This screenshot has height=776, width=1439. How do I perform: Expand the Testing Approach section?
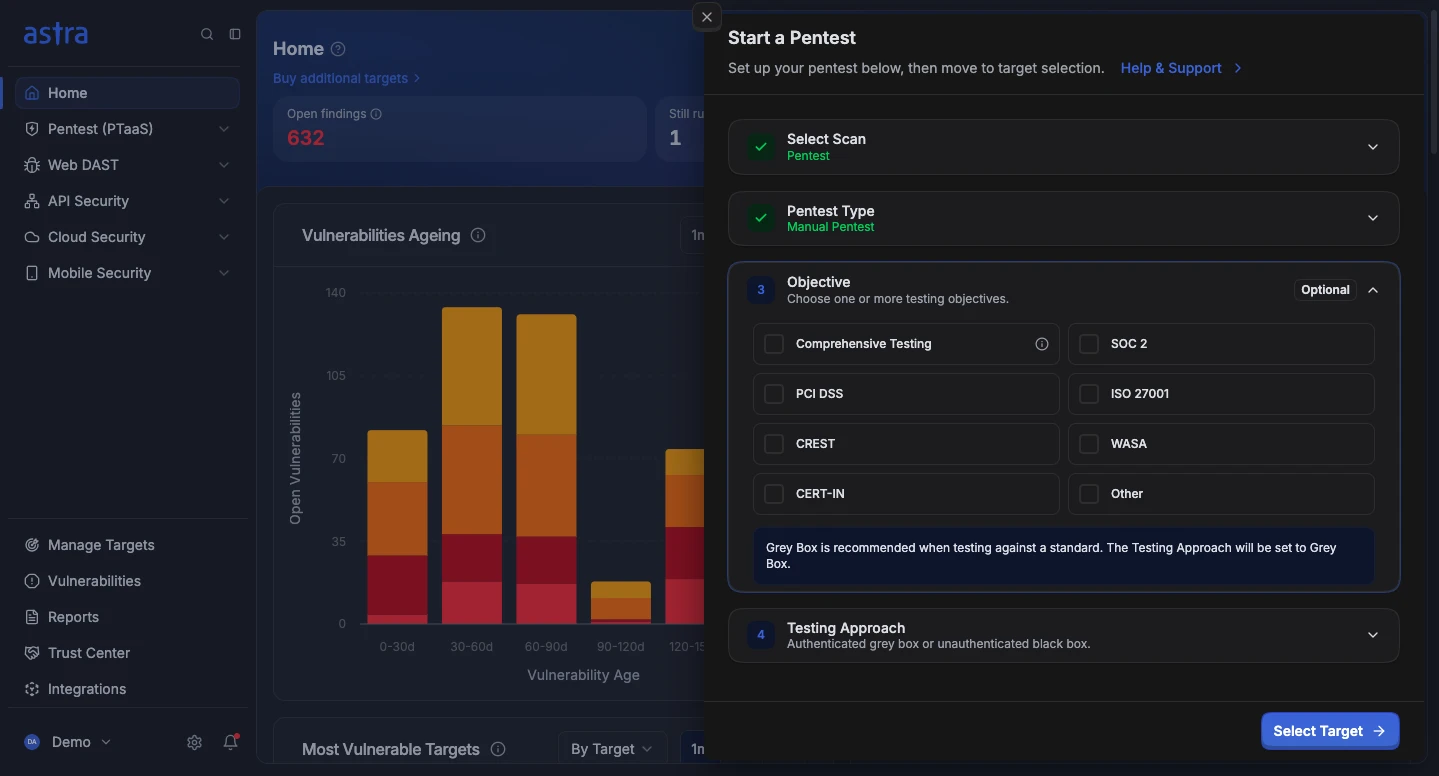coord(1373,635)
